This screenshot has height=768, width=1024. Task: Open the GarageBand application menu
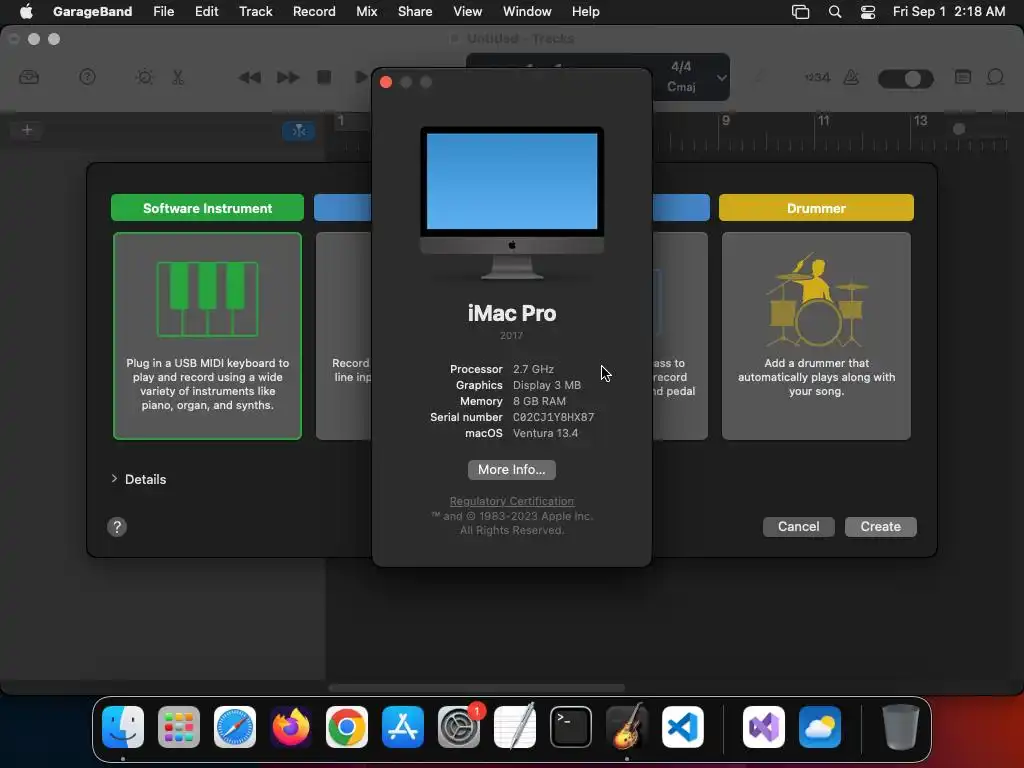tap(92, 11)
